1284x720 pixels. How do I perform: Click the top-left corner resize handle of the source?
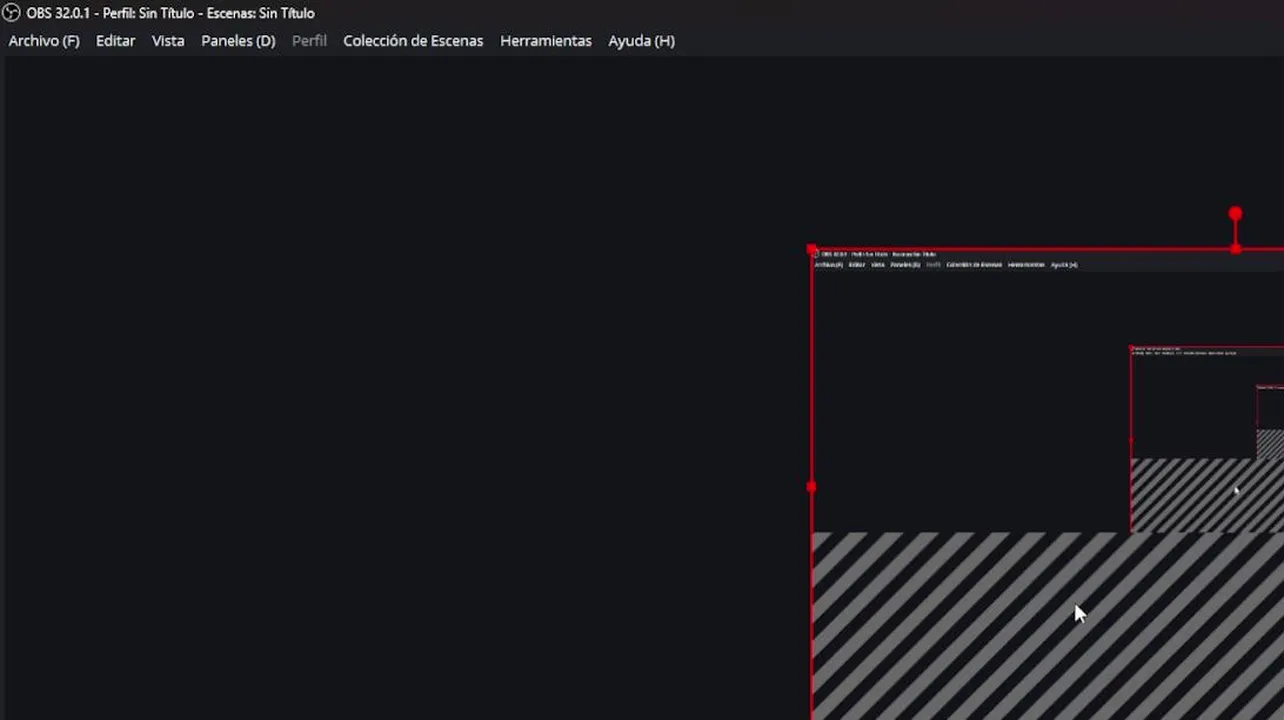(x=811, y=249)
